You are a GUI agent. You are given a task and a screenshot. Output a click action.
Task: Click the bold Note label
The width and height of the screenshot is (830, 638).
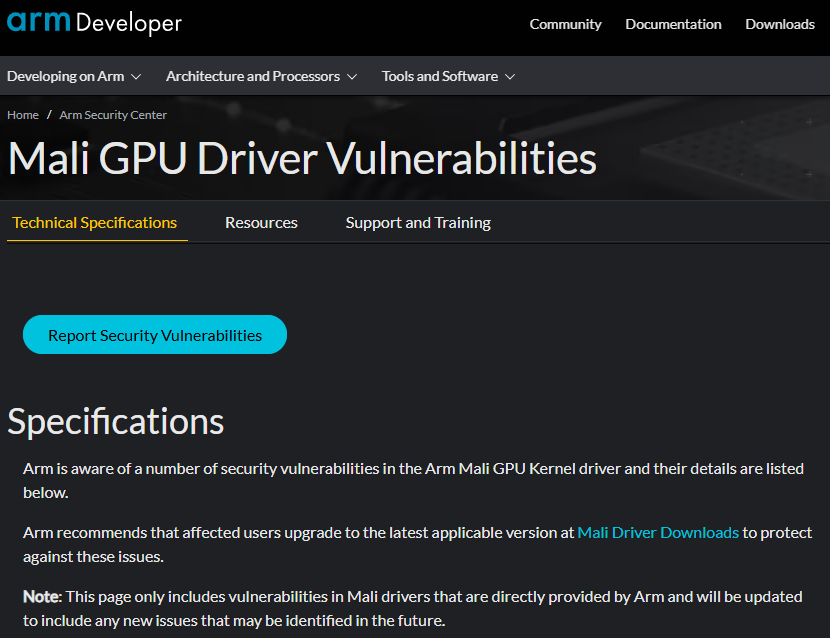click(x=42, y=597)
